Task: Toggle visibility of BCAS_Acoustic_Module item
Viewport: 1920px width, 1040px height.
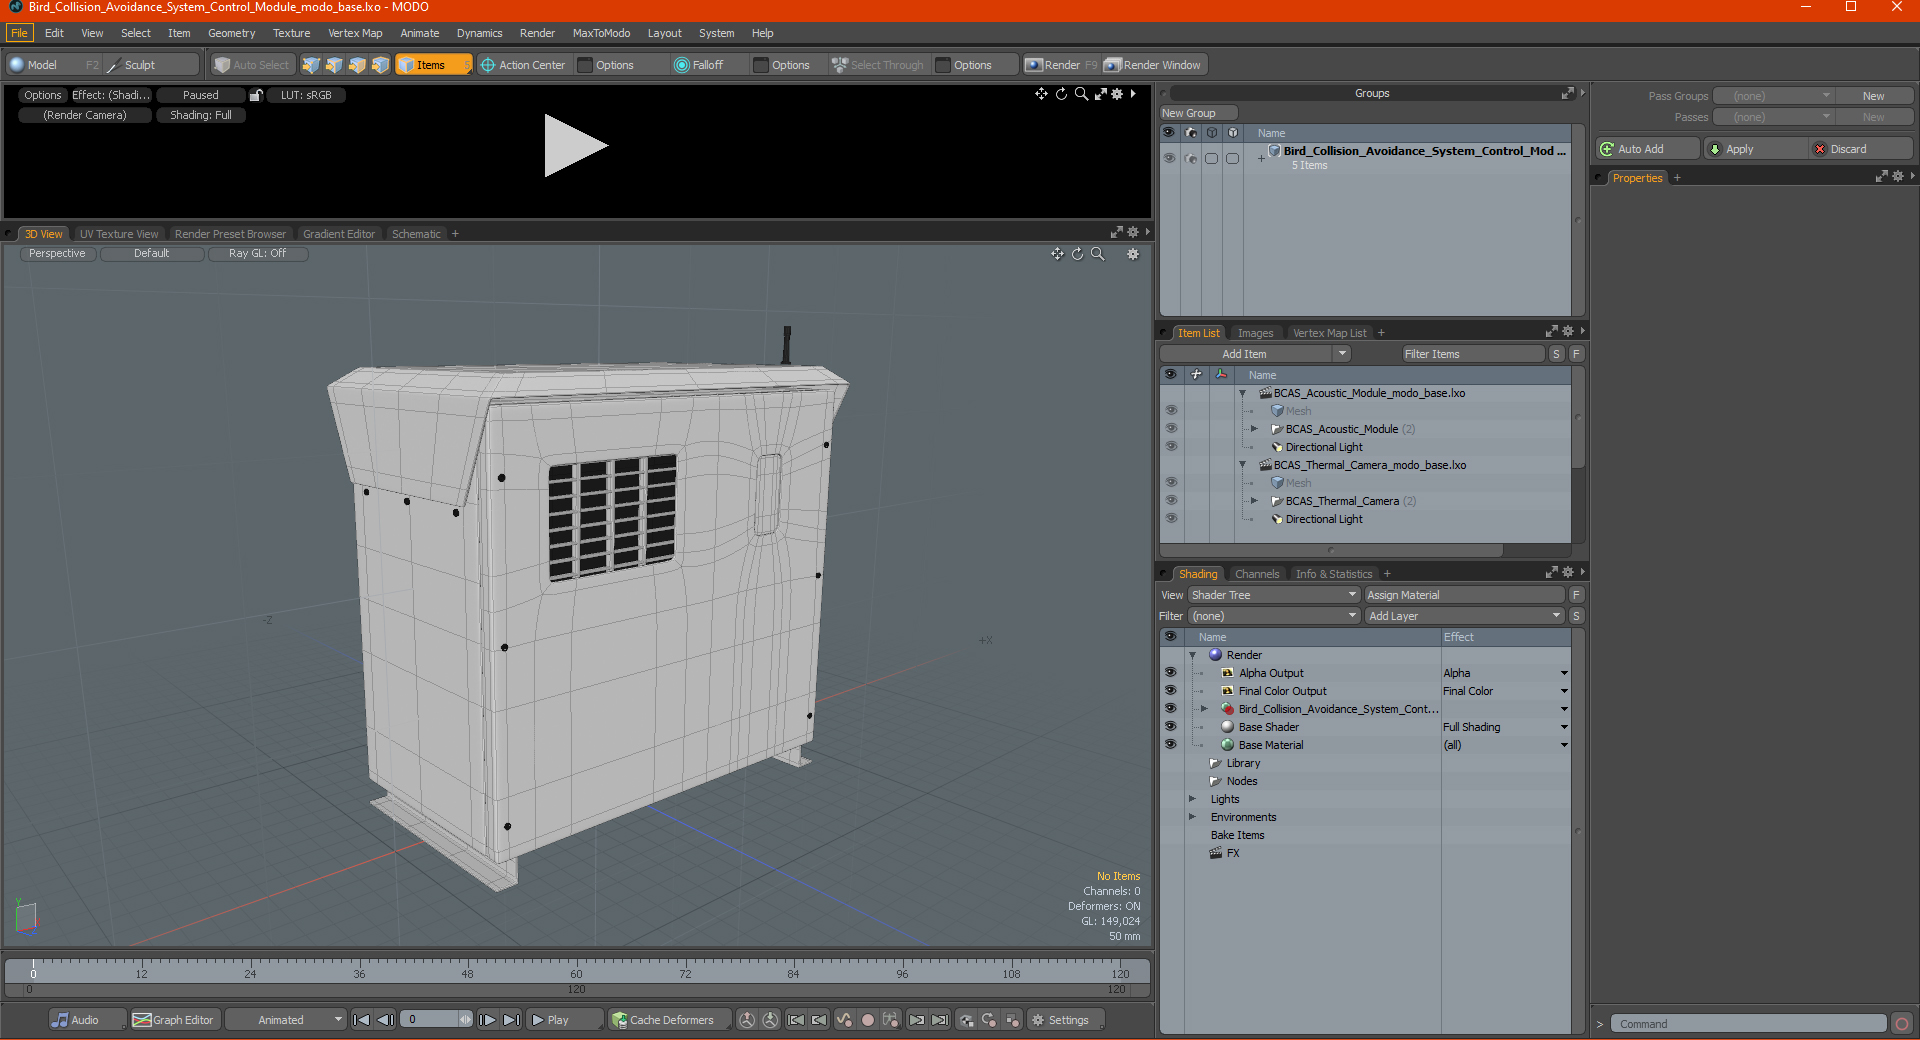Action: pos(1171,429)
